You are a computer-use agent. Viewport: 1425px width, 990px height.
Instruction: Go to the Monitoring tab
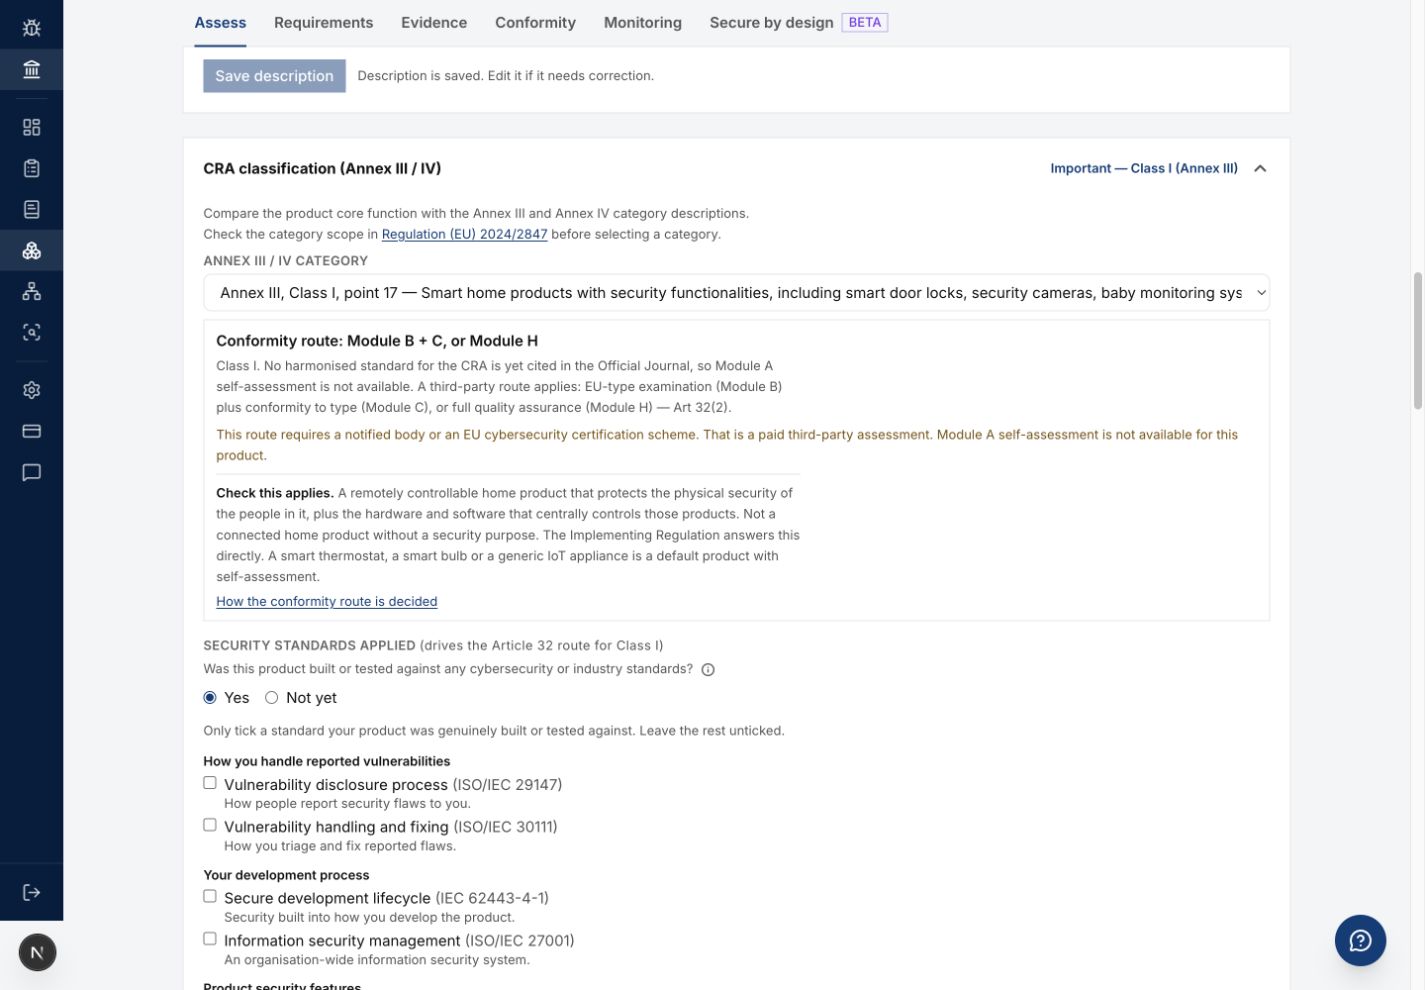(x=642, y=22)
